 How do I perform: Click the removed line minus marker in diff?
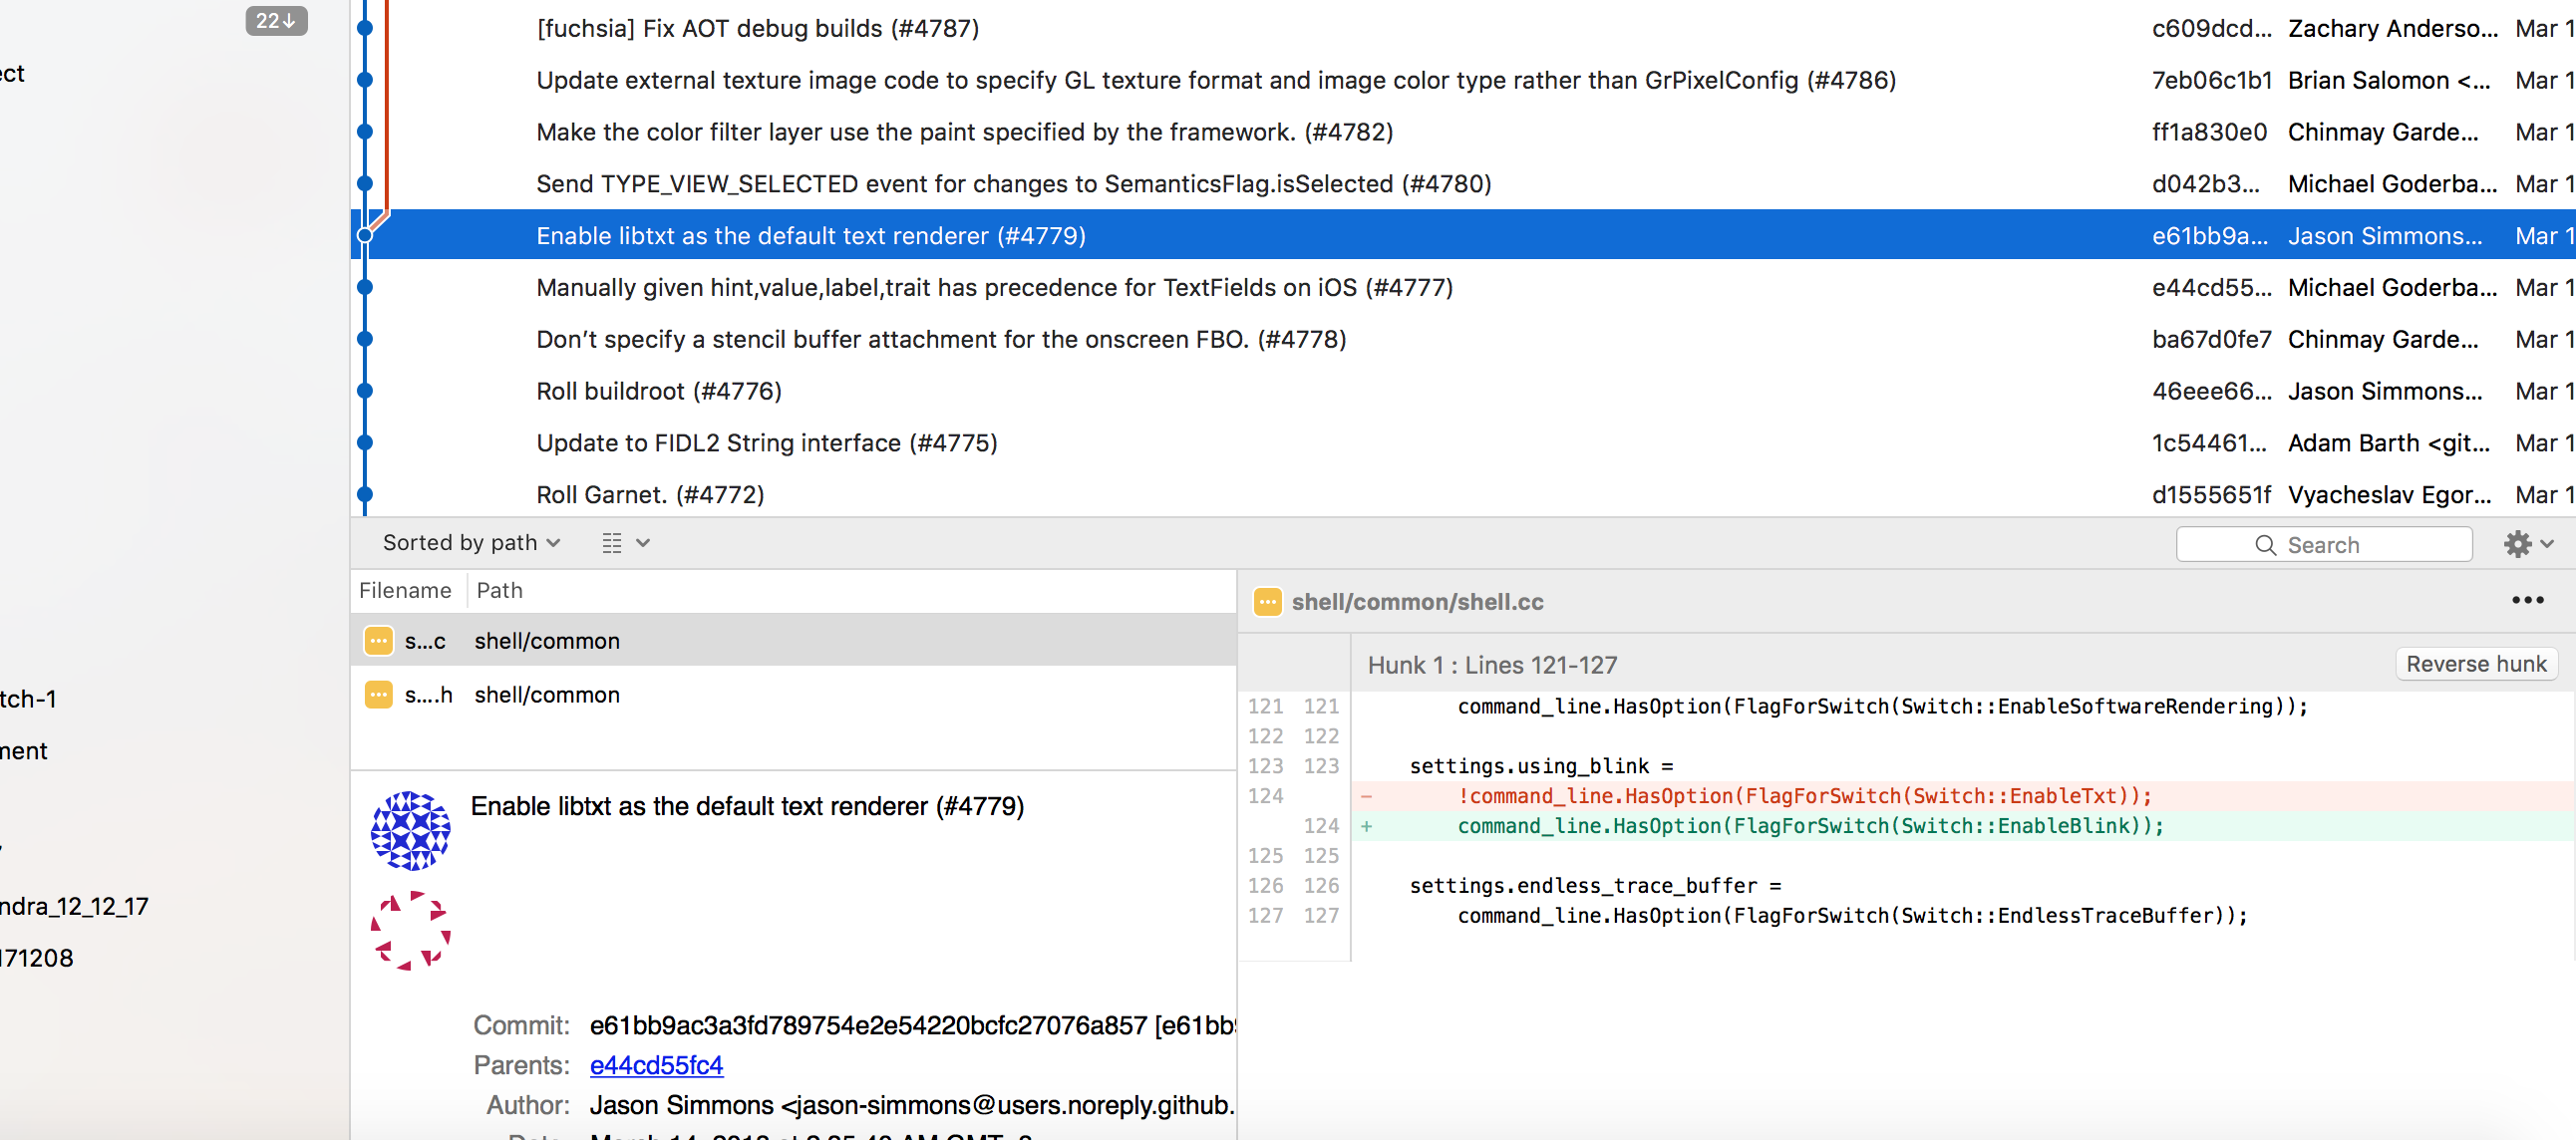coord(1366,796)
